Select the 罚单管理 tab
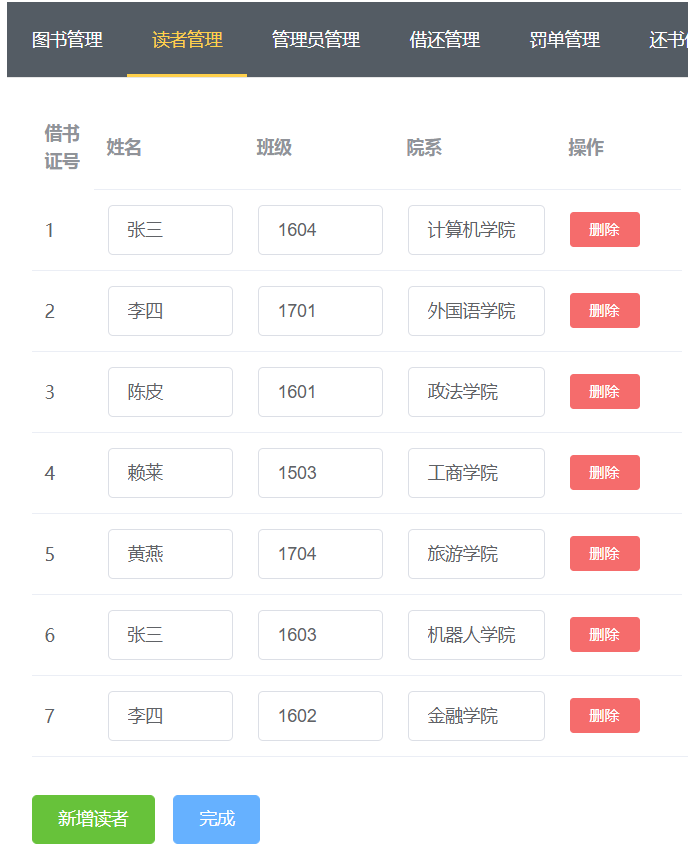Screen dimensions: 688x864 tap(564, 40)
